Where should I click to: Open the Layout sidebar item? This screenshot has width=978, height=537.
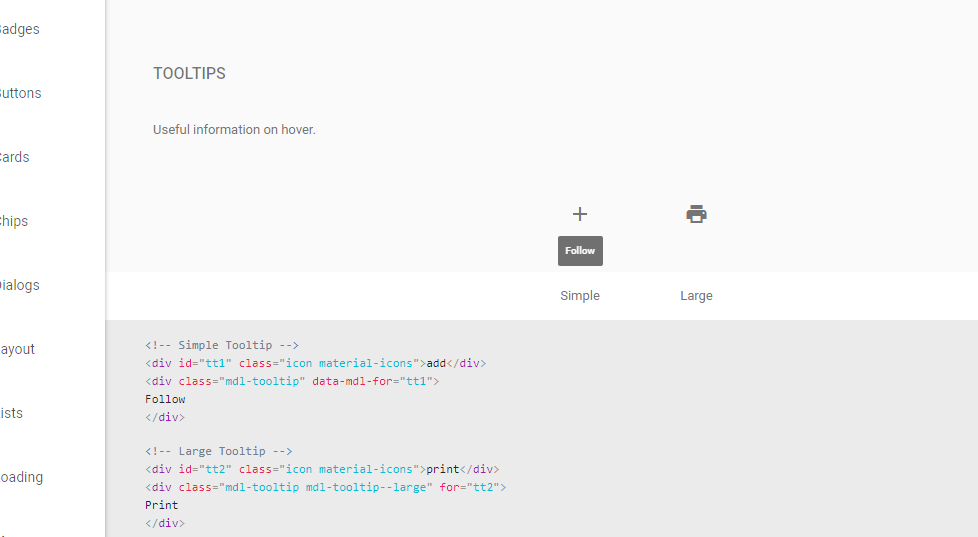pos(18,349)
